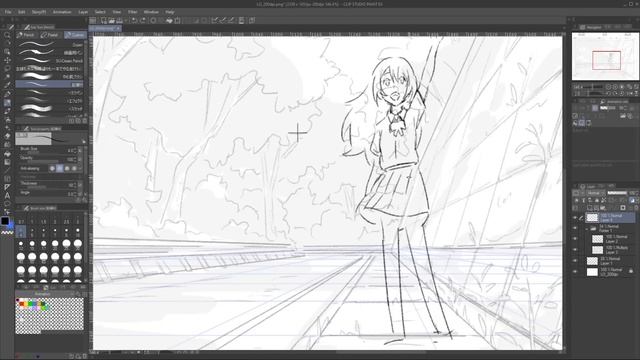
Task: Open the Window menu
Action: pyautogui.click(x=151, y=12)
